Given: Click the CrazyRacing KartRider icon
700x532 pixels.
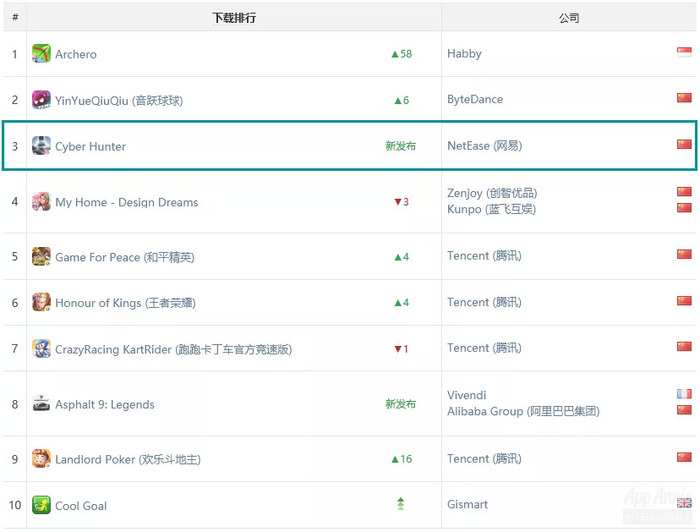Looking at the screenshot, I should coord(41,349).
